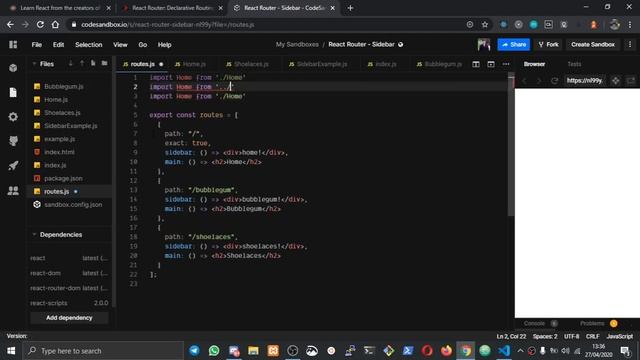Image resolution: width=640 pixels, height=360 pixels.
Task: Open the View menu
Action: tap(120, 44)
